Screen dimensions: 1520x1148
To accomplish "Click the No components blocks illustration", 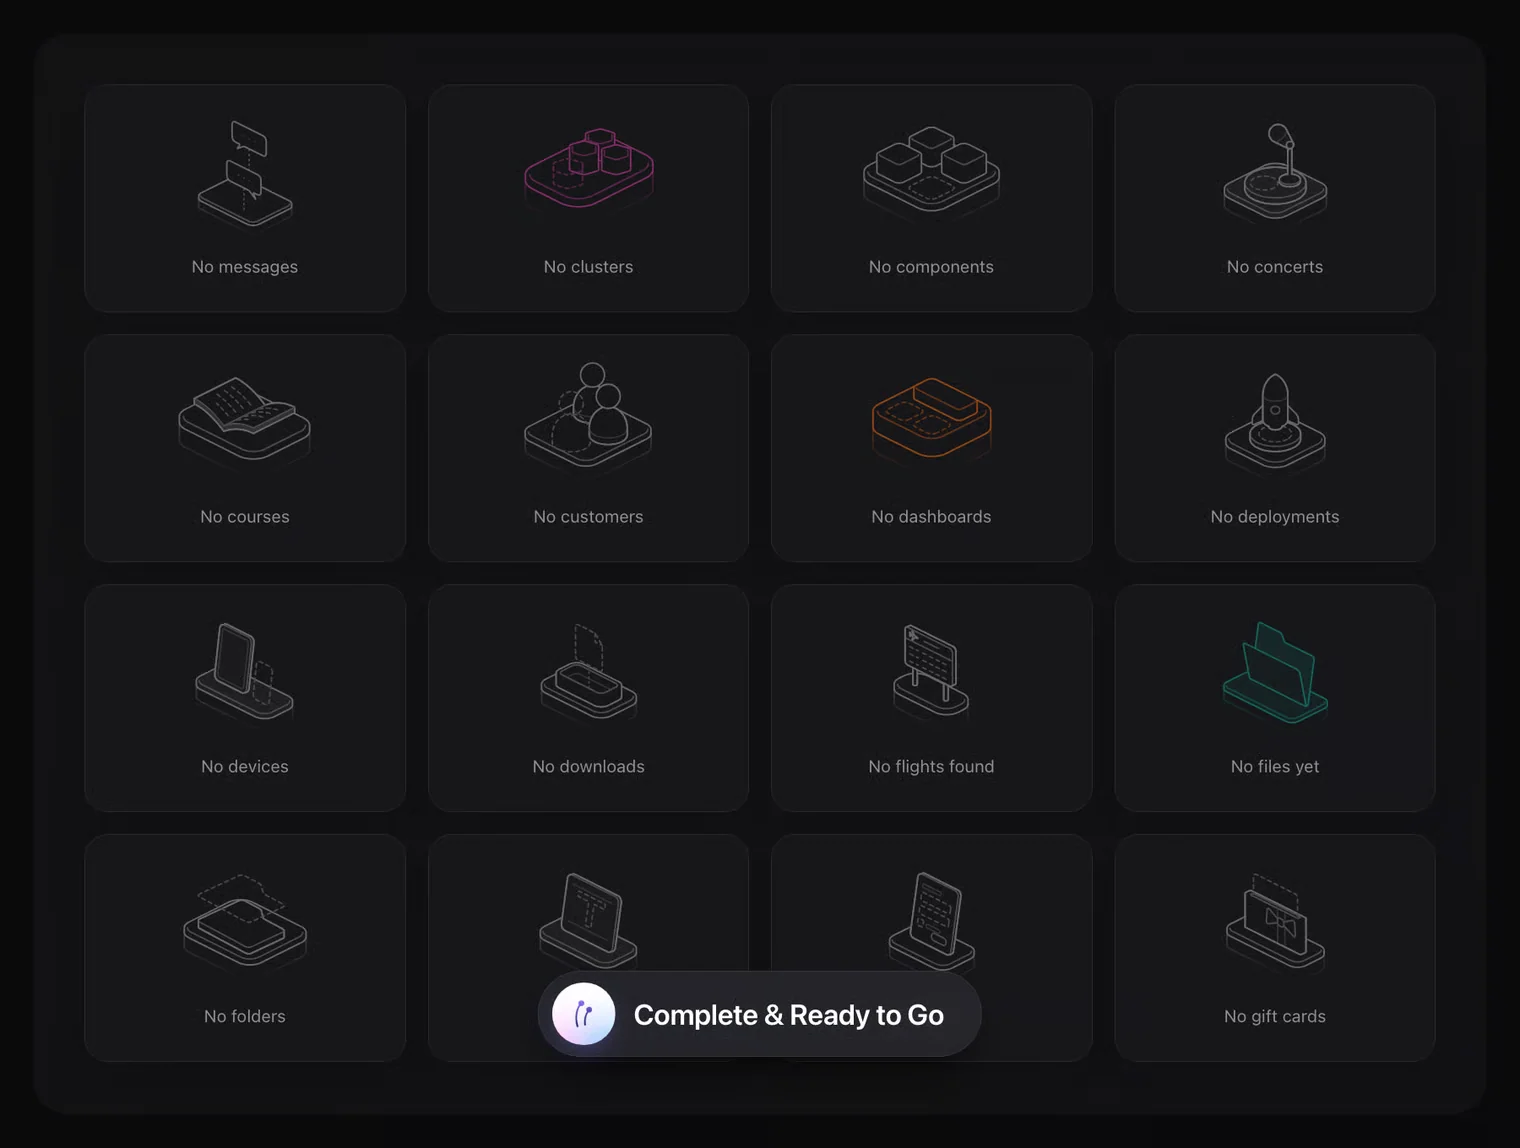I will 931,171.
